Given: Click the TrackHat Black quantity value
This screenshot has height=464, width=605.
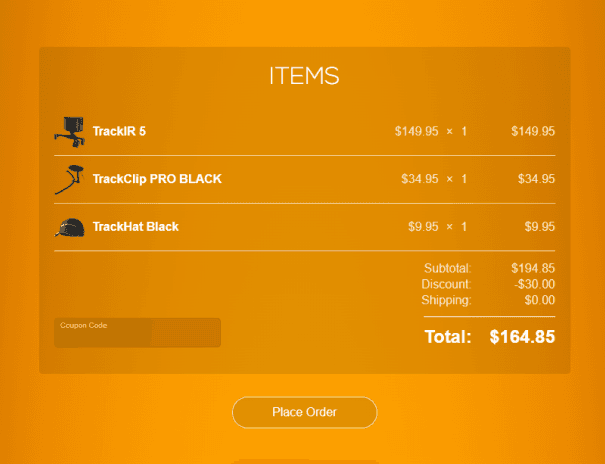Looking at the screenshot, I should coord(464,227).
